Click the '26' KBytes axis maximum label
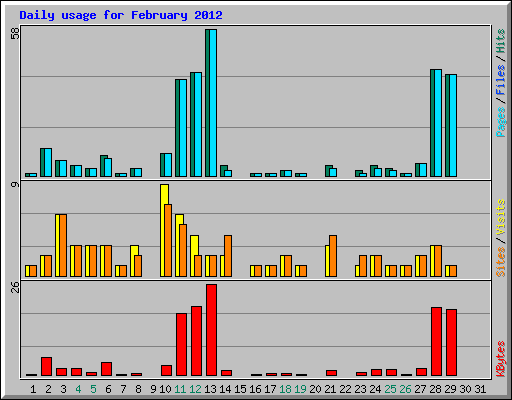The height and width of the screenshot is (400, 512). tap(15, 287)
